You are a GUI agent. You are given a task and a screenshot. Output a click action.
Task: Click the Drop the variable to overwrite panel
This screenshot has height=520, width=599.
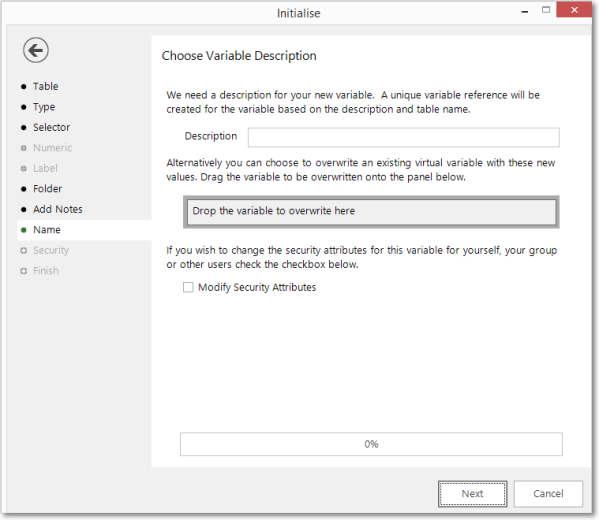click(x=371, y=212)
